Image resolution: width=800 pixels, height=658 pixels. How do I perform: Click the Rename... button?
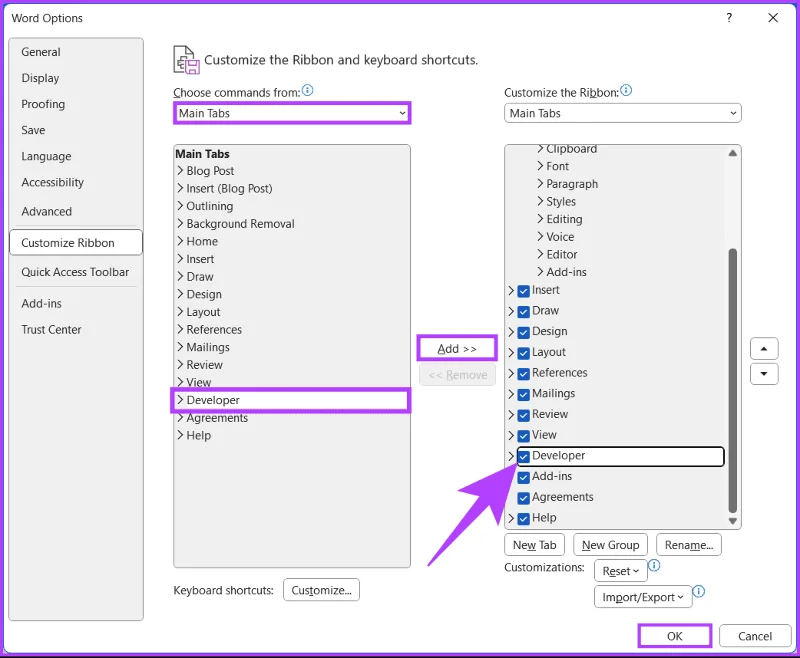(689, 545)
